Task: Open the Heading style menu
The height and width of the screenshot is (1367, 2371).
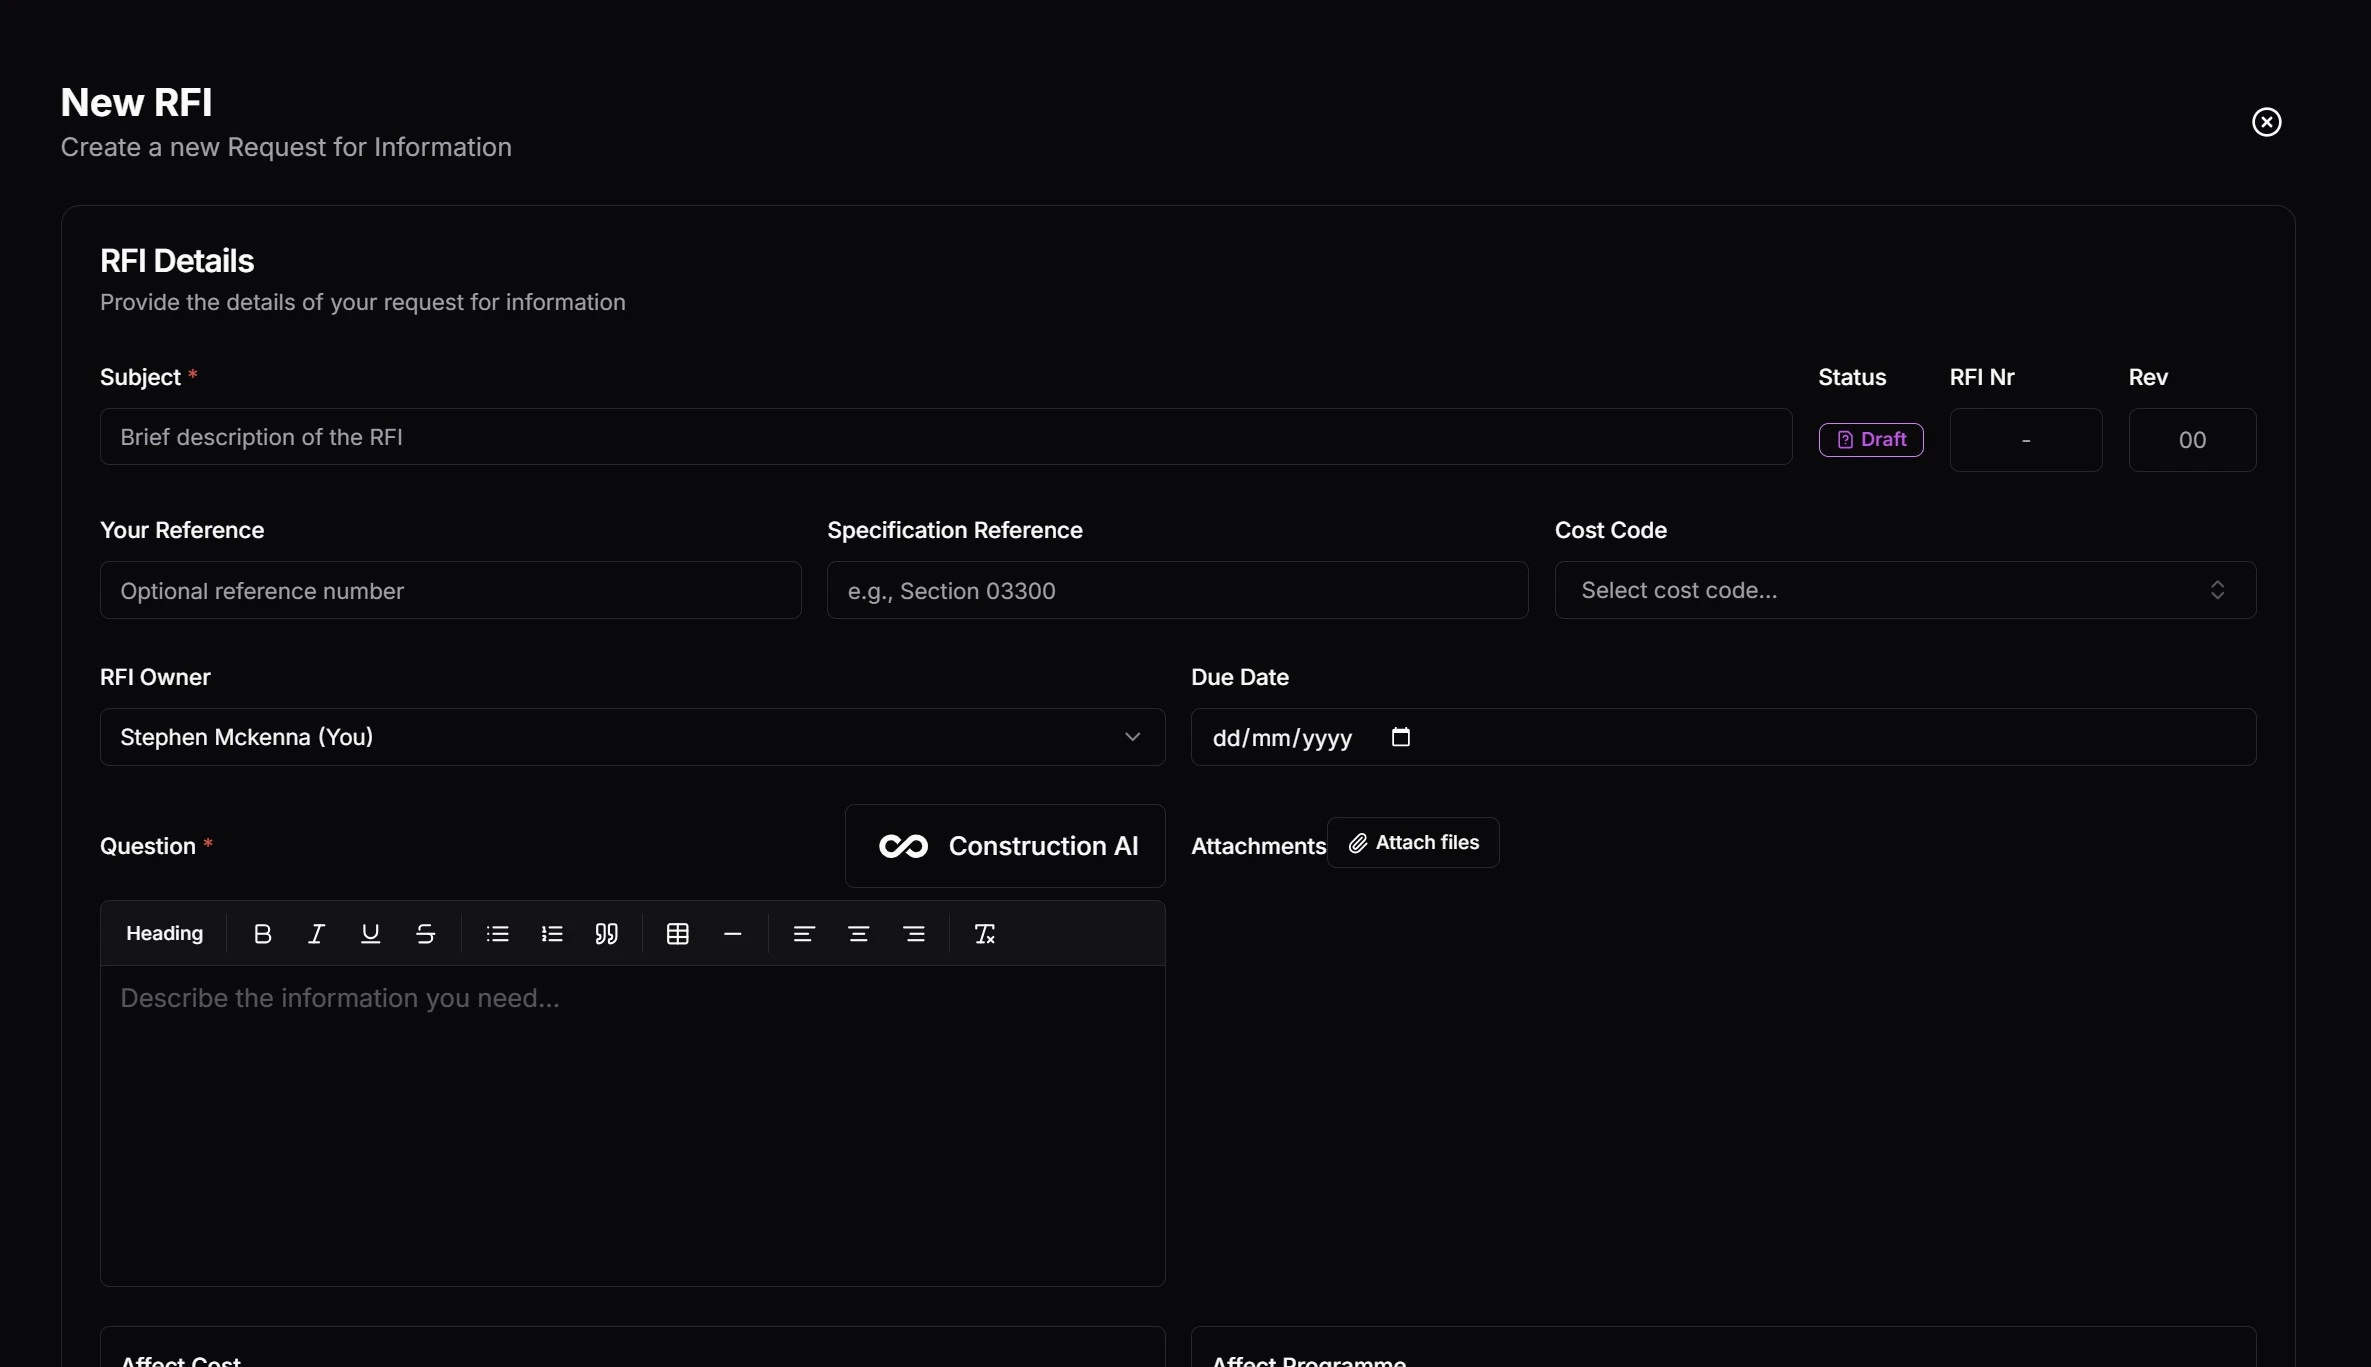Action: (163, 933)
